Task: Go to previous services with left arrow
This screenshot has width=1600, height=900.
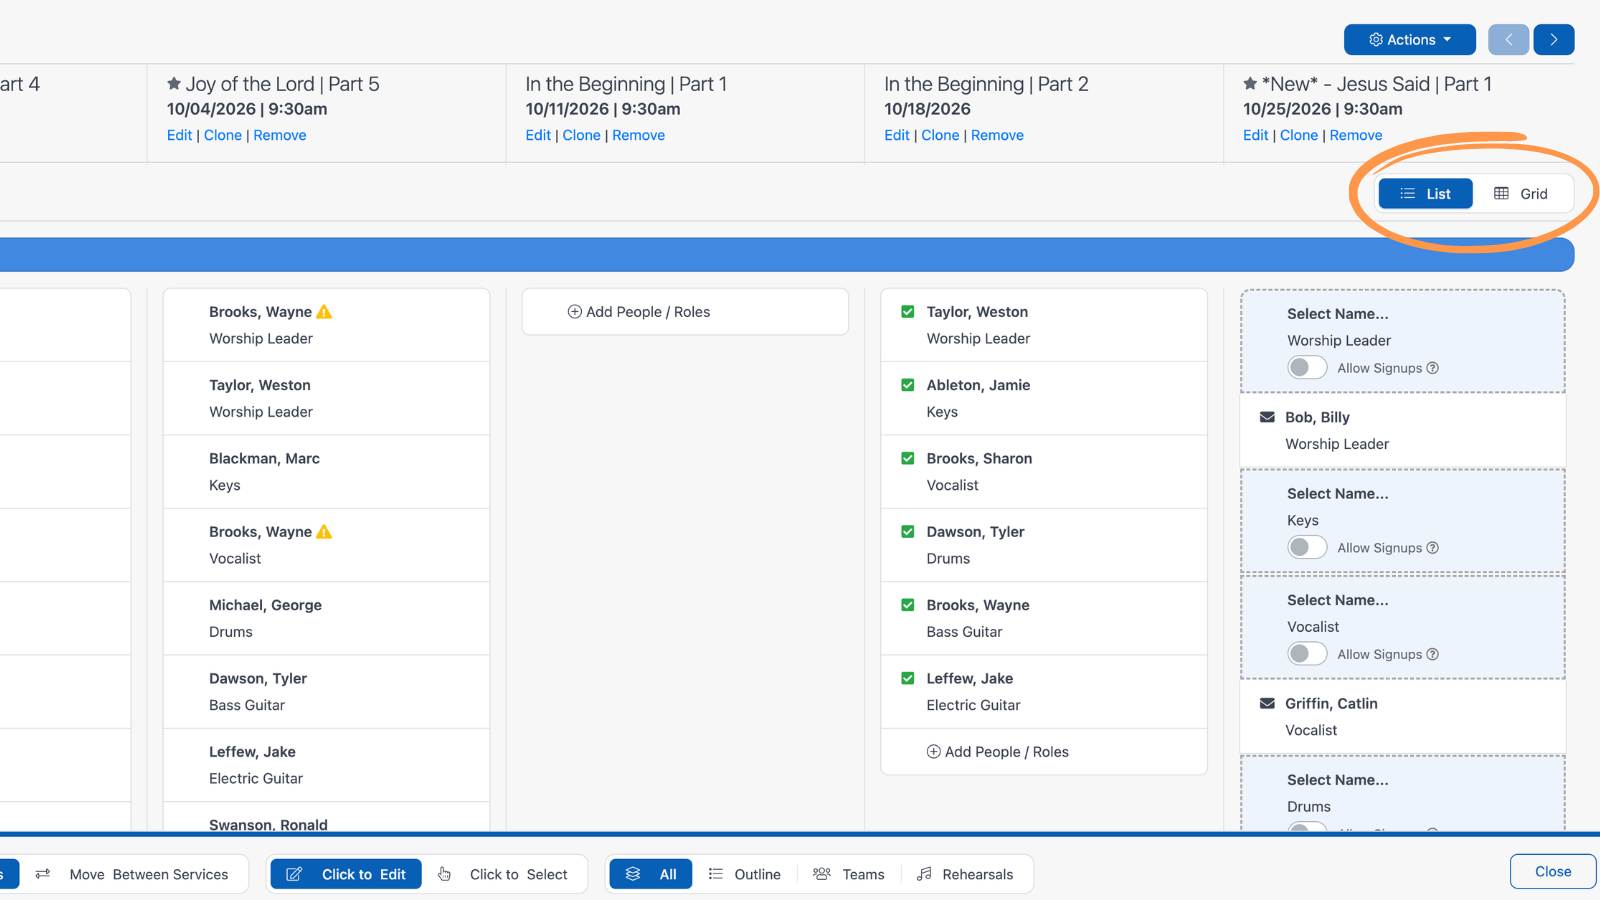Action: point(1508,40)
